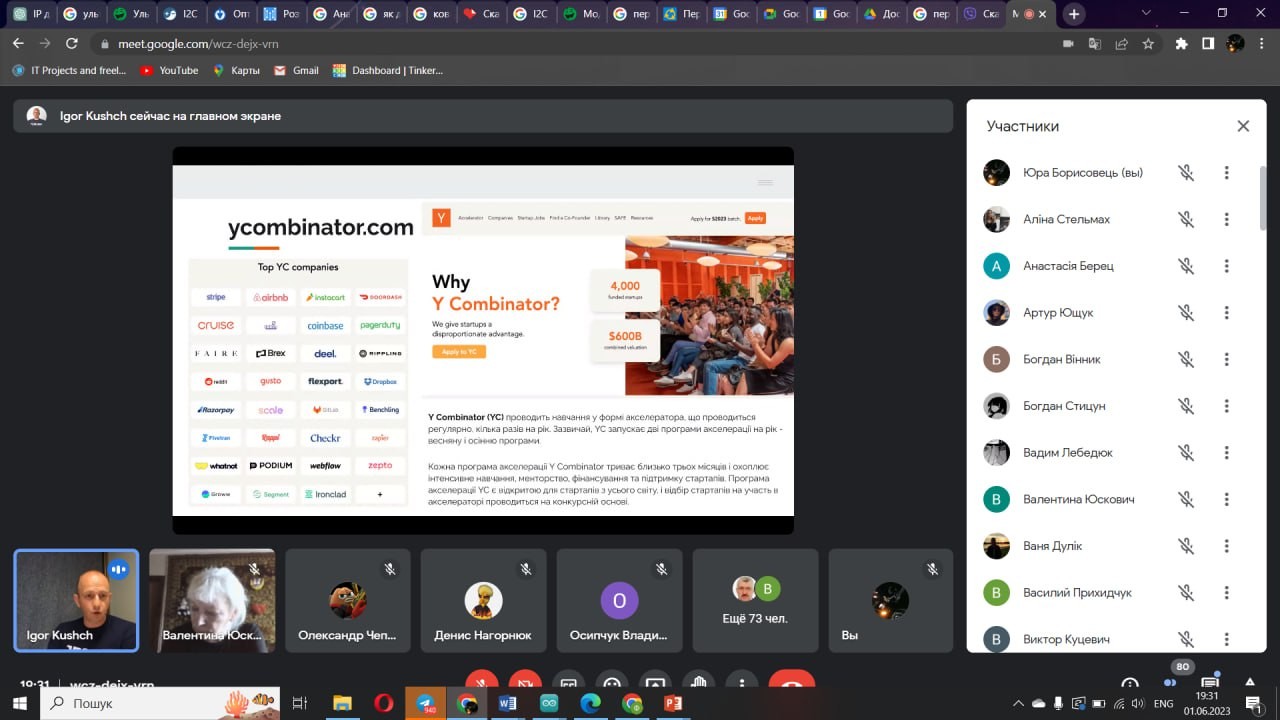The height and width of the screenshot is (720, 1280).
Task: Open more options for Анастасія Берец
Action: click(1226, 266)
